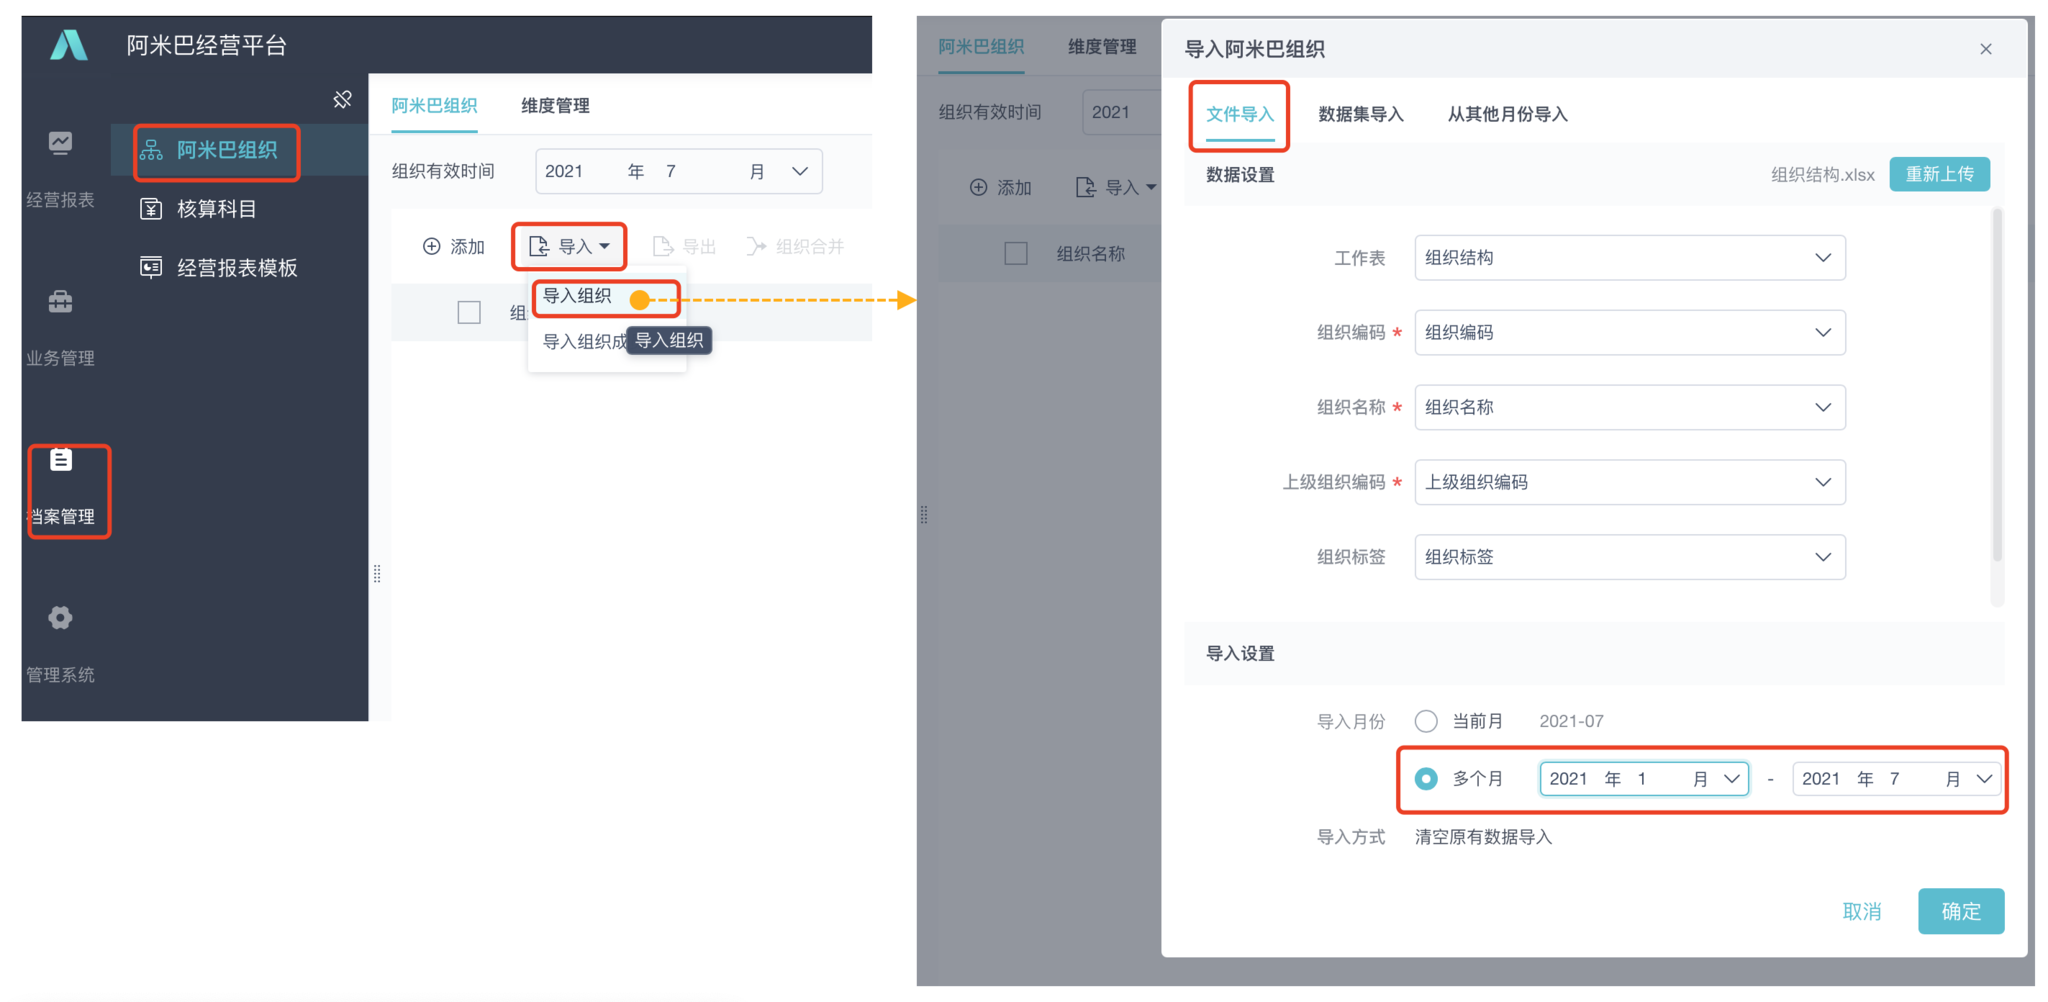Click the background window resize handle
The image size is (2048, 1002).
tap(924, 515)
